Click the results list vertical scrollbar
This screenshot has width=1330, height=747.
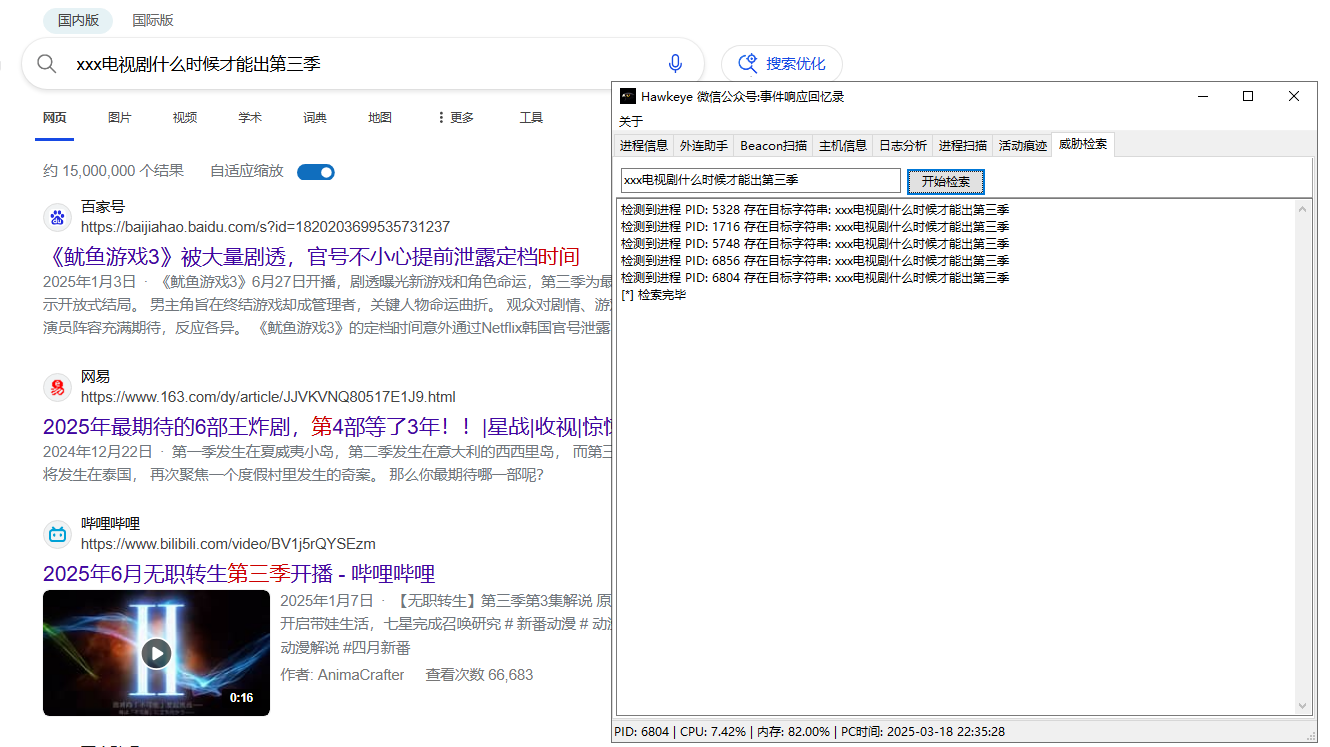(x=1302, y=456)
